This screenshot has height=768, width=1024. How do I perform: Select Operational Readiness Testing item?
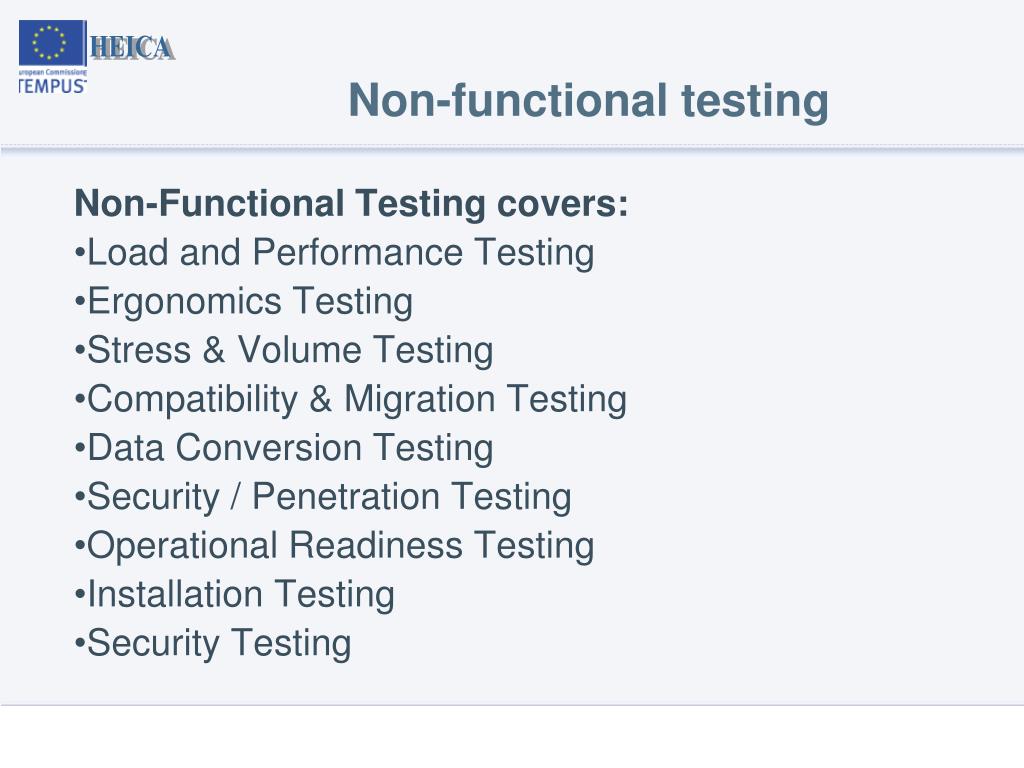(334, 545)
